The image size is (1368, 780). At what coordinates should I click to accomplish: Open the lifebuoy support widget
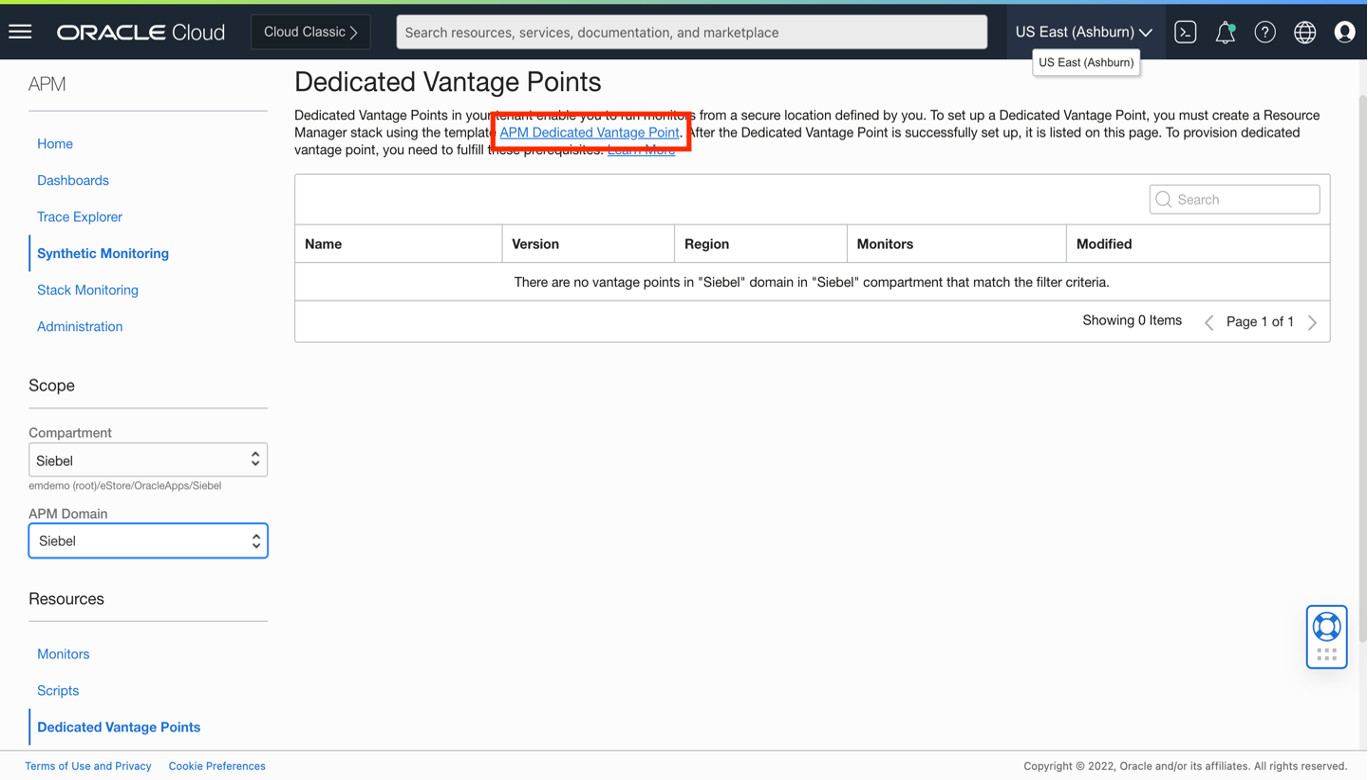click(x=1327, y=636)
